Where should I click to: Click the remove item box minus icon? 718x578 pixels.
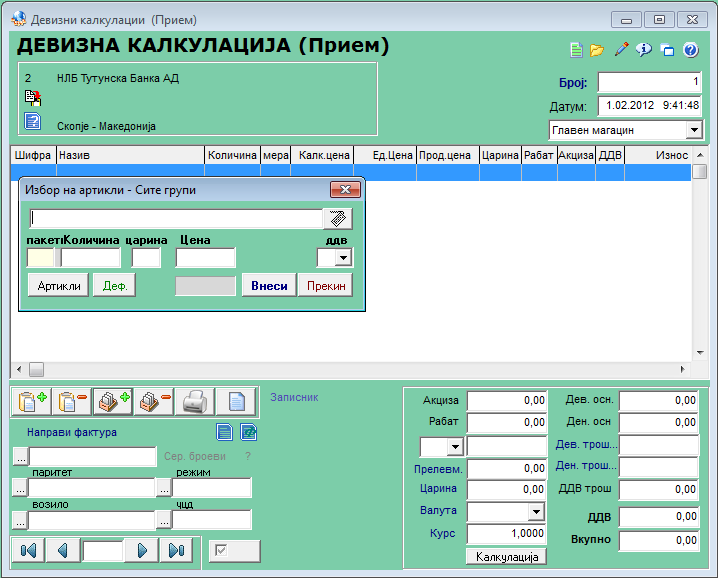[x=154, y=402]
